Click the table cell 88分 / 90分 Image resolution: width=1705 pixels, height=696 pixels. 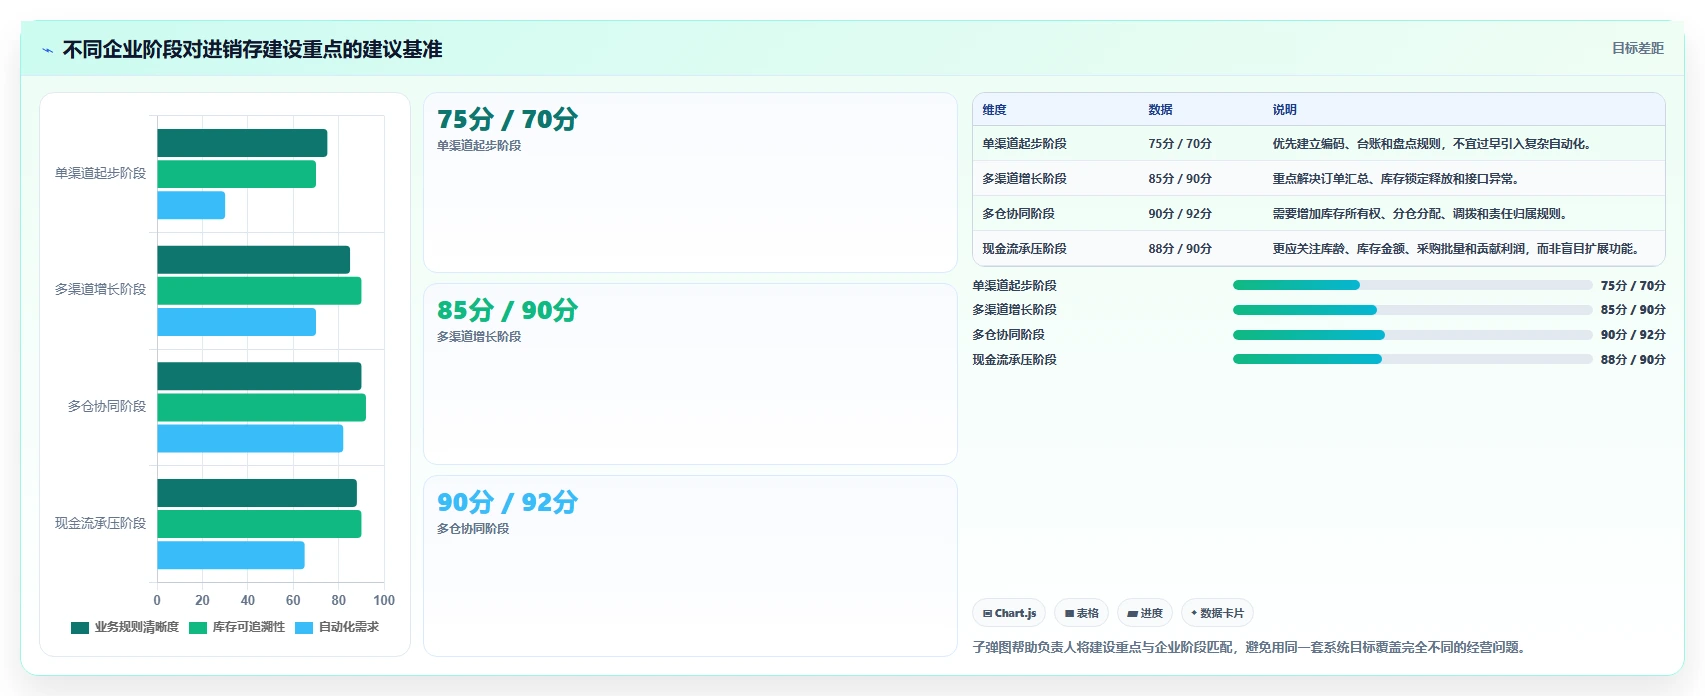click(1180, 249)
